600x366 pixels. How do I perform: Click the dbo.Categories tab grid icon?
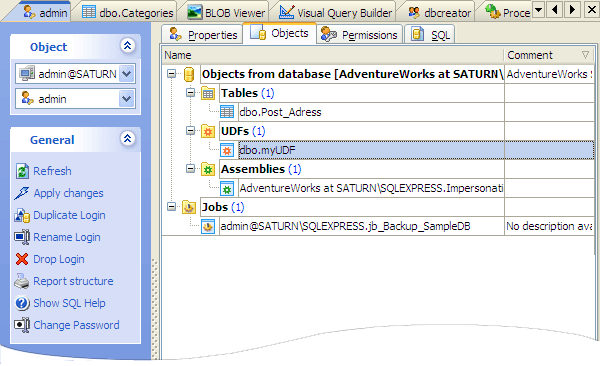[x=89, y=12]
